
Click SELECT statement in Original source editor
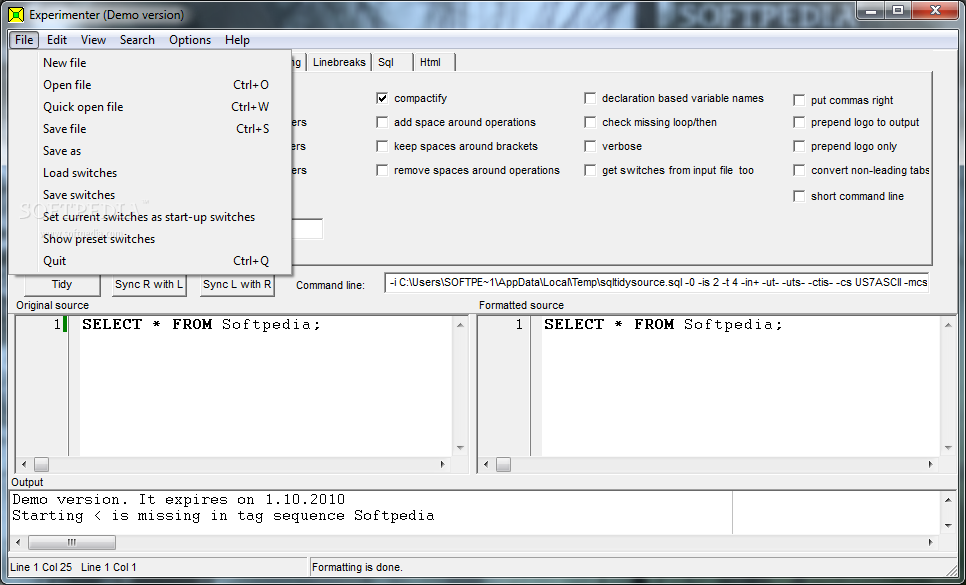tap(201, 325)
